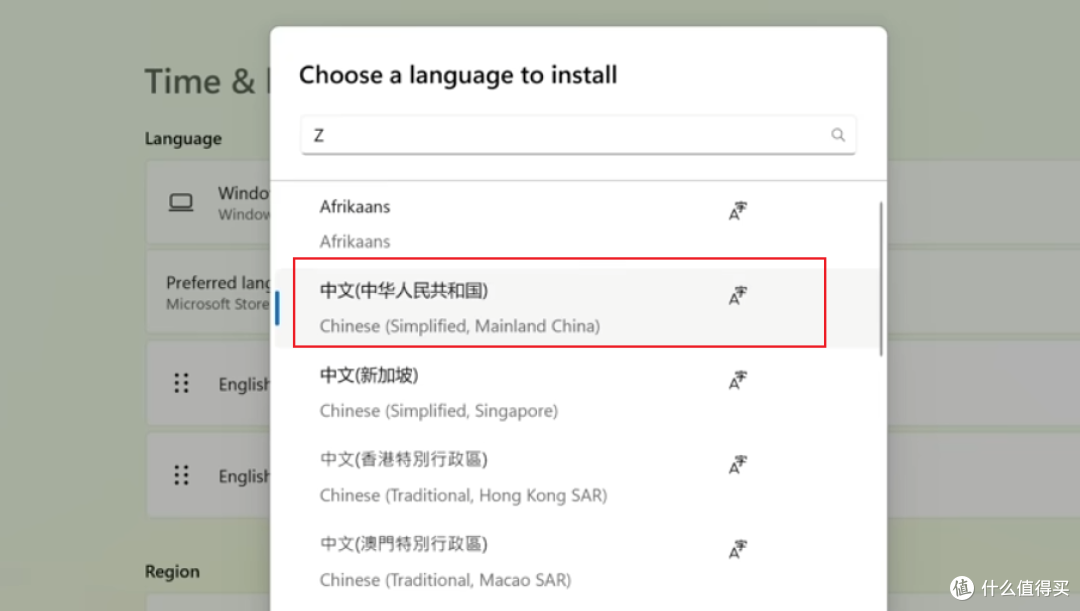Select Chinese (Simplified, Mainland China) entry
Viewport: 1080px width, 611px height.
577,308
